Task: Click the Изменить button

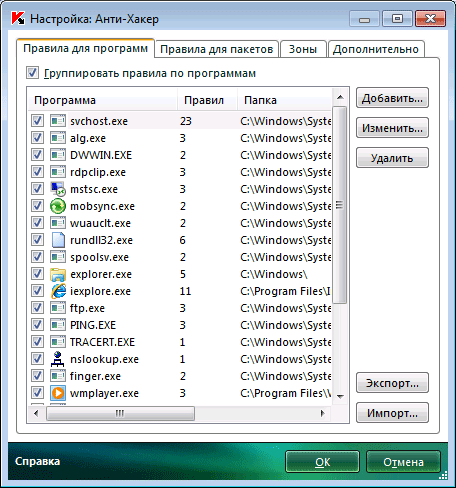Action: click(392, 128)
